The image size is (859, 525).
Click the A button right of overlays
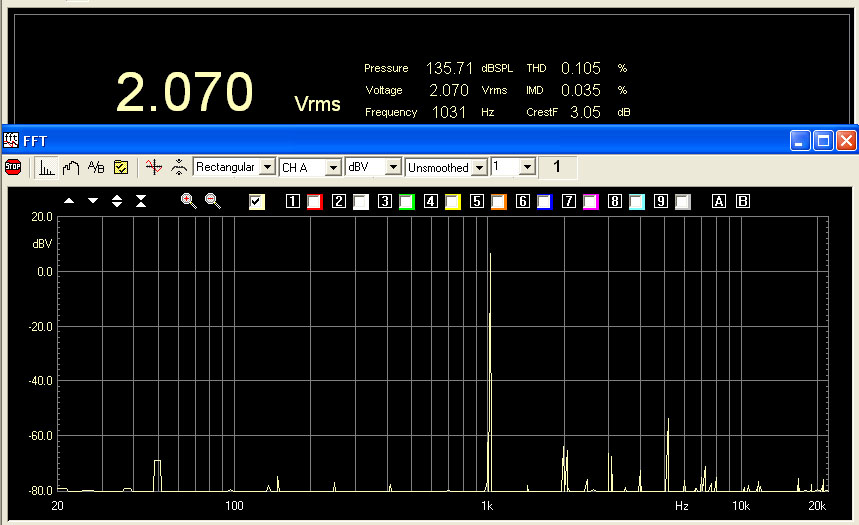718,202
